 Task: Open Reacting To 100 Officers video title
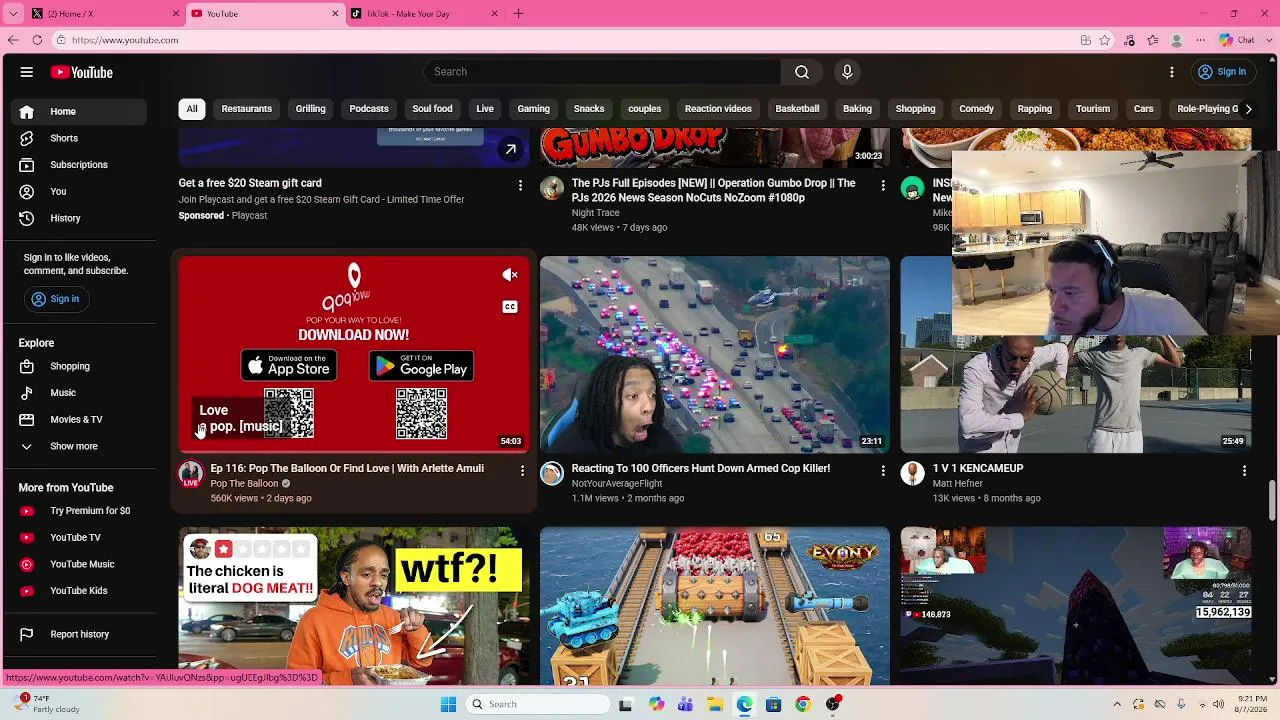[701, 468]
